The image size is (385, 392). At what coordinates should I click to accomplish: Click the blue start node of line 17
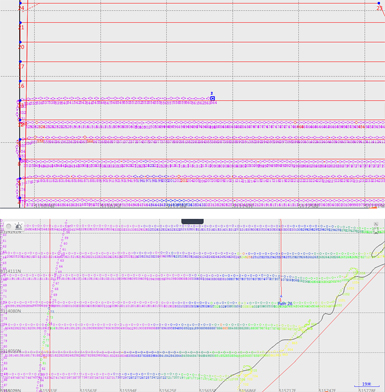pos(20,62)
